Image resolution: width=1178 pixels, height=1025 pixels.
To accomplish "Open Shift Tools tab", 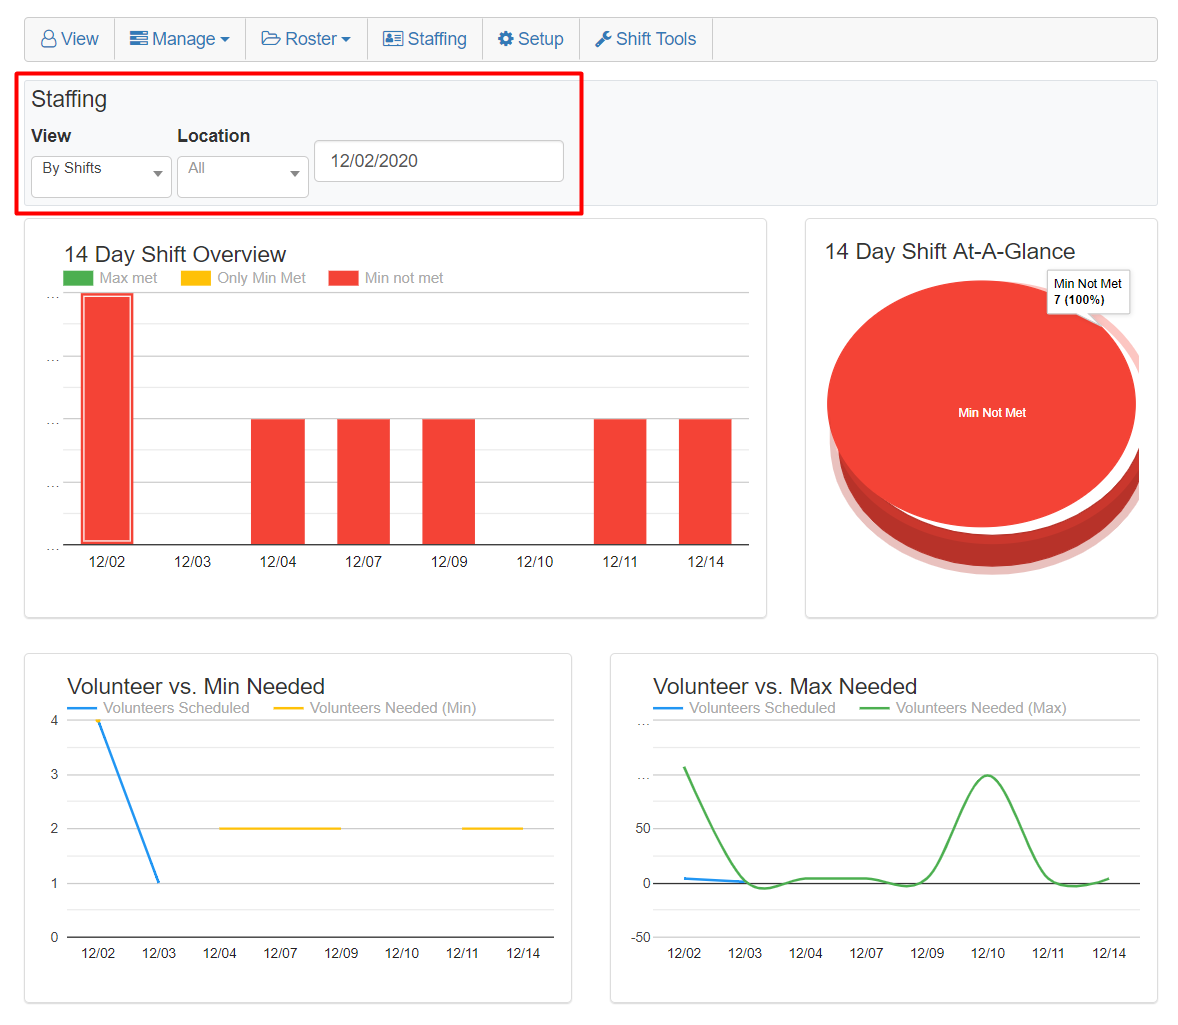I will (645, 39).
